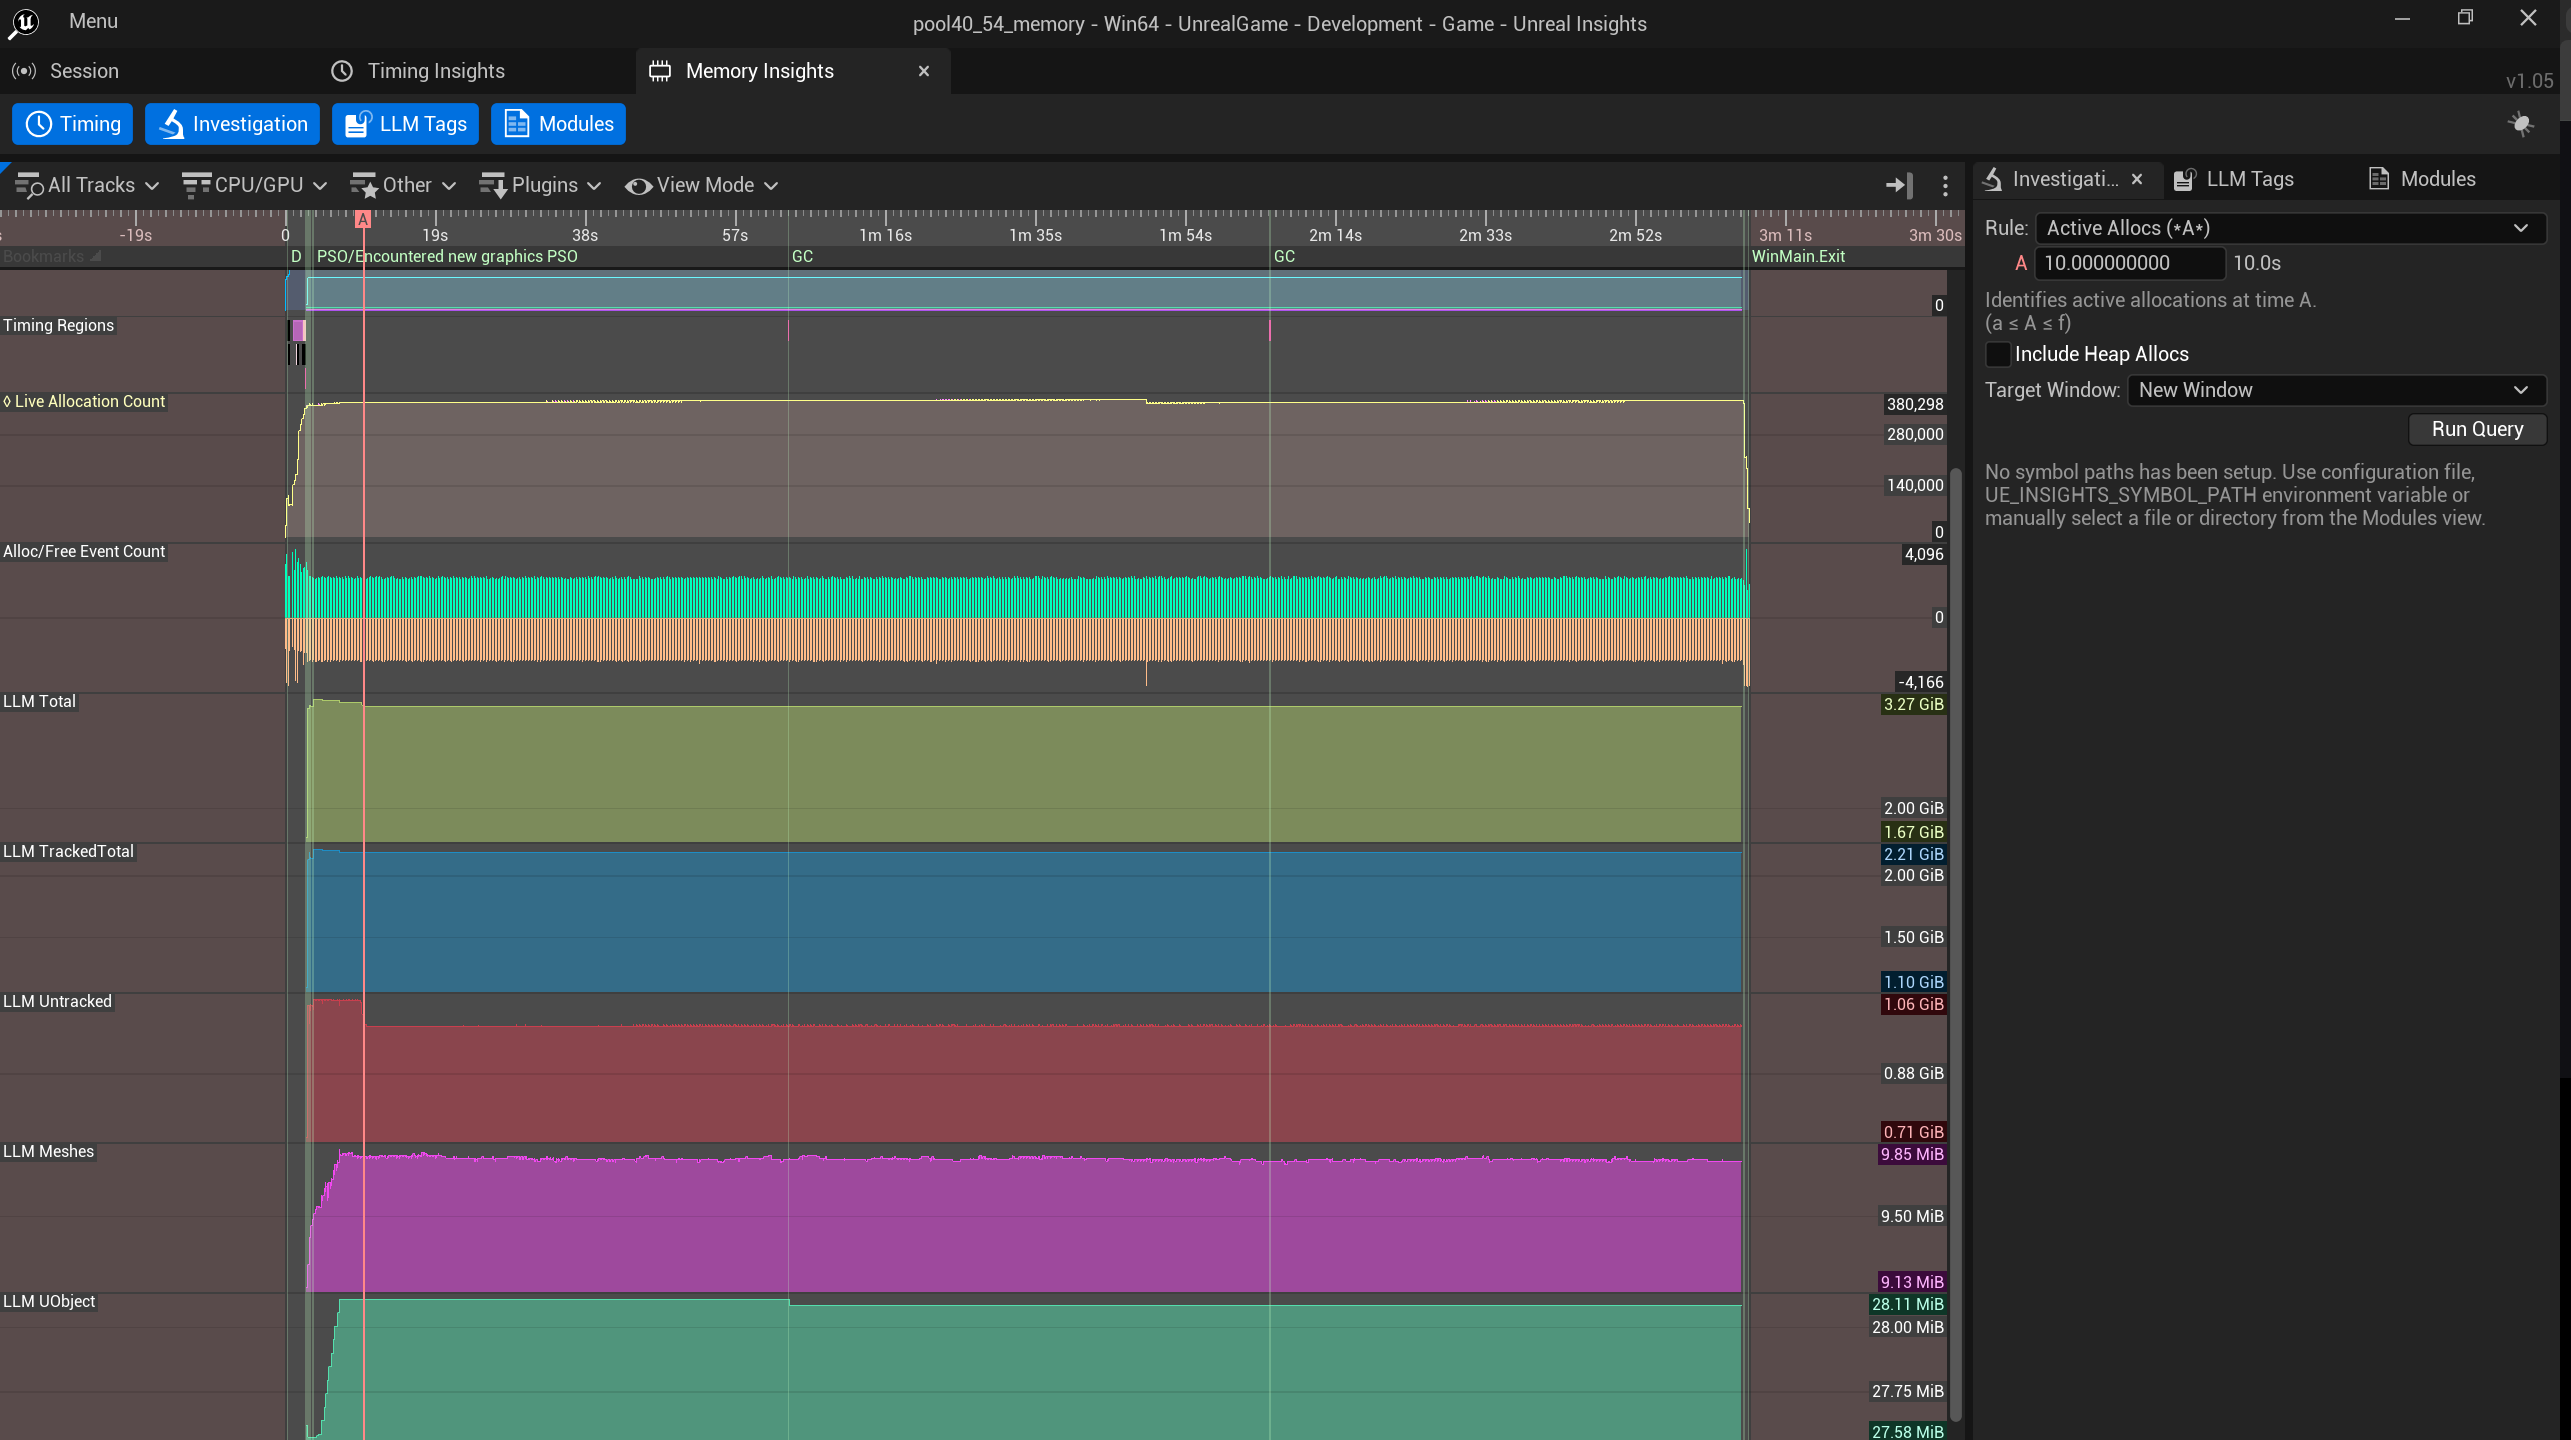Image resolution: width=2571 pixels, height=1440 pixels.
Task: Select the Investigation side panel tab
Action: tap(2065, 179)
